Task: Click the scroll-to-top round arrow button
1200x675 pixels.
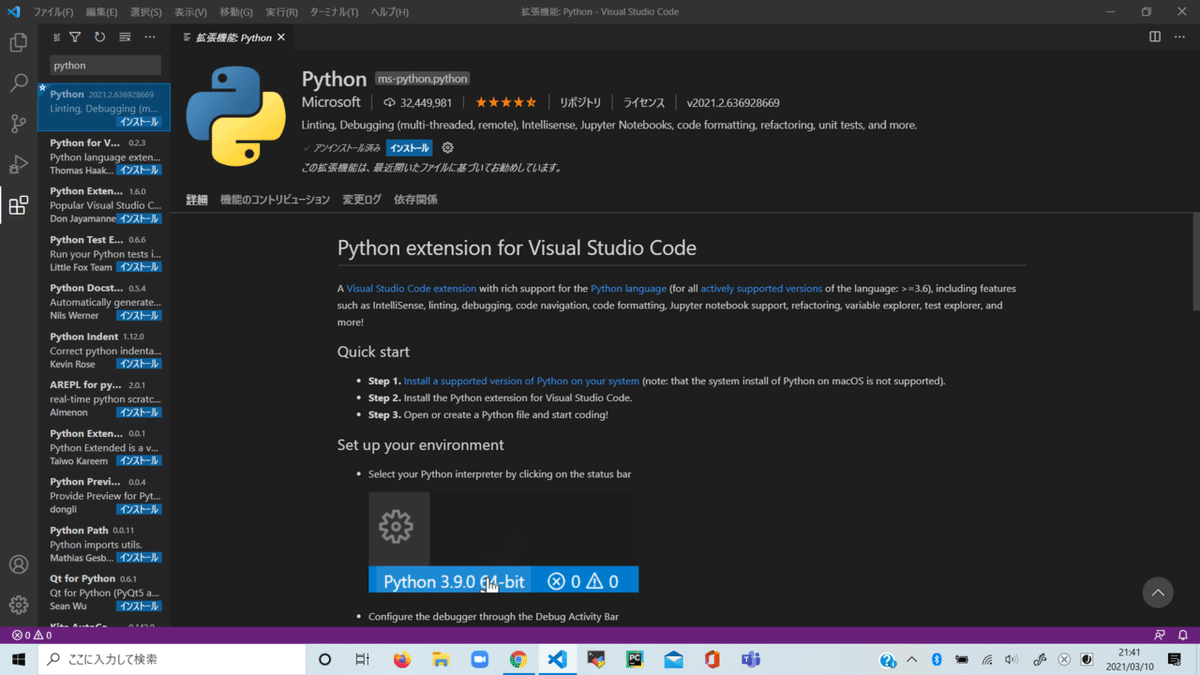Action: 1157,592
